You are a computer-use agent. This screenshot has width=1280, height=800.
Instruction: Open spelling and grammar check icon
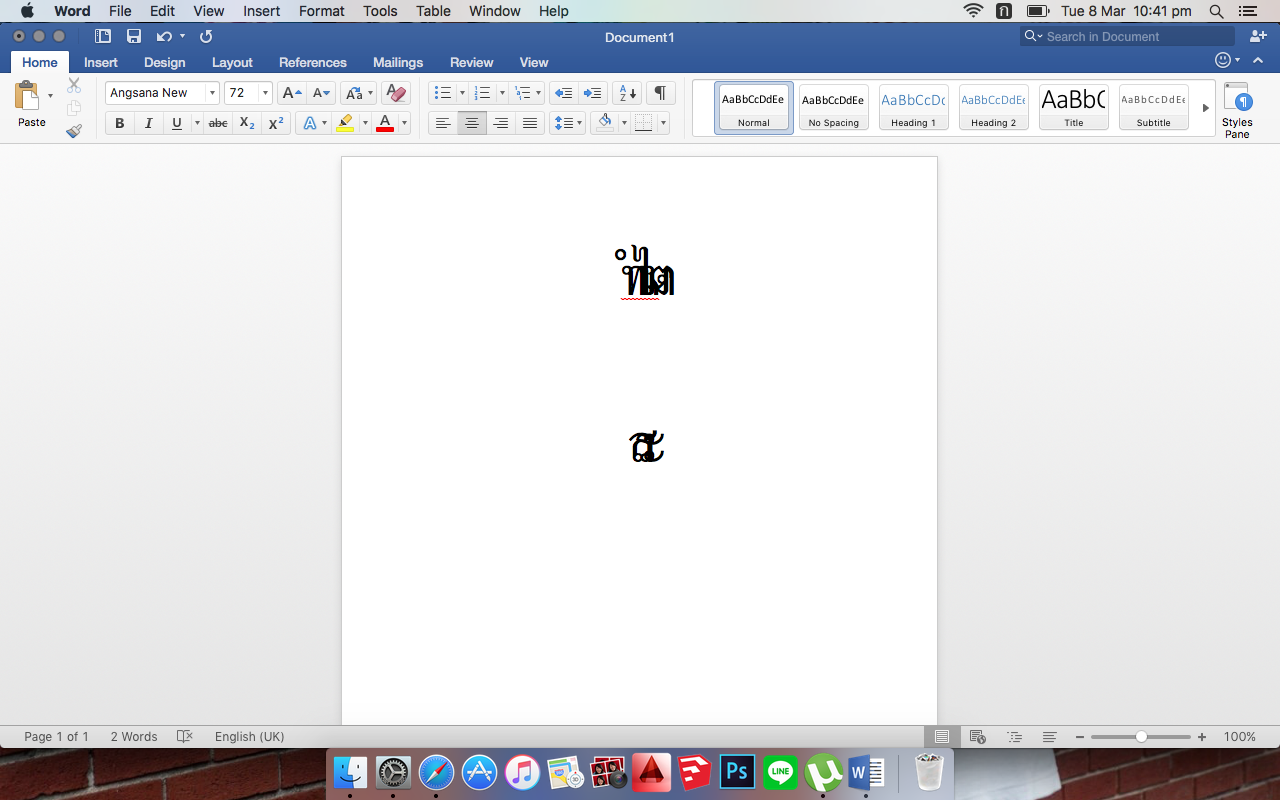tap(184, 737)
